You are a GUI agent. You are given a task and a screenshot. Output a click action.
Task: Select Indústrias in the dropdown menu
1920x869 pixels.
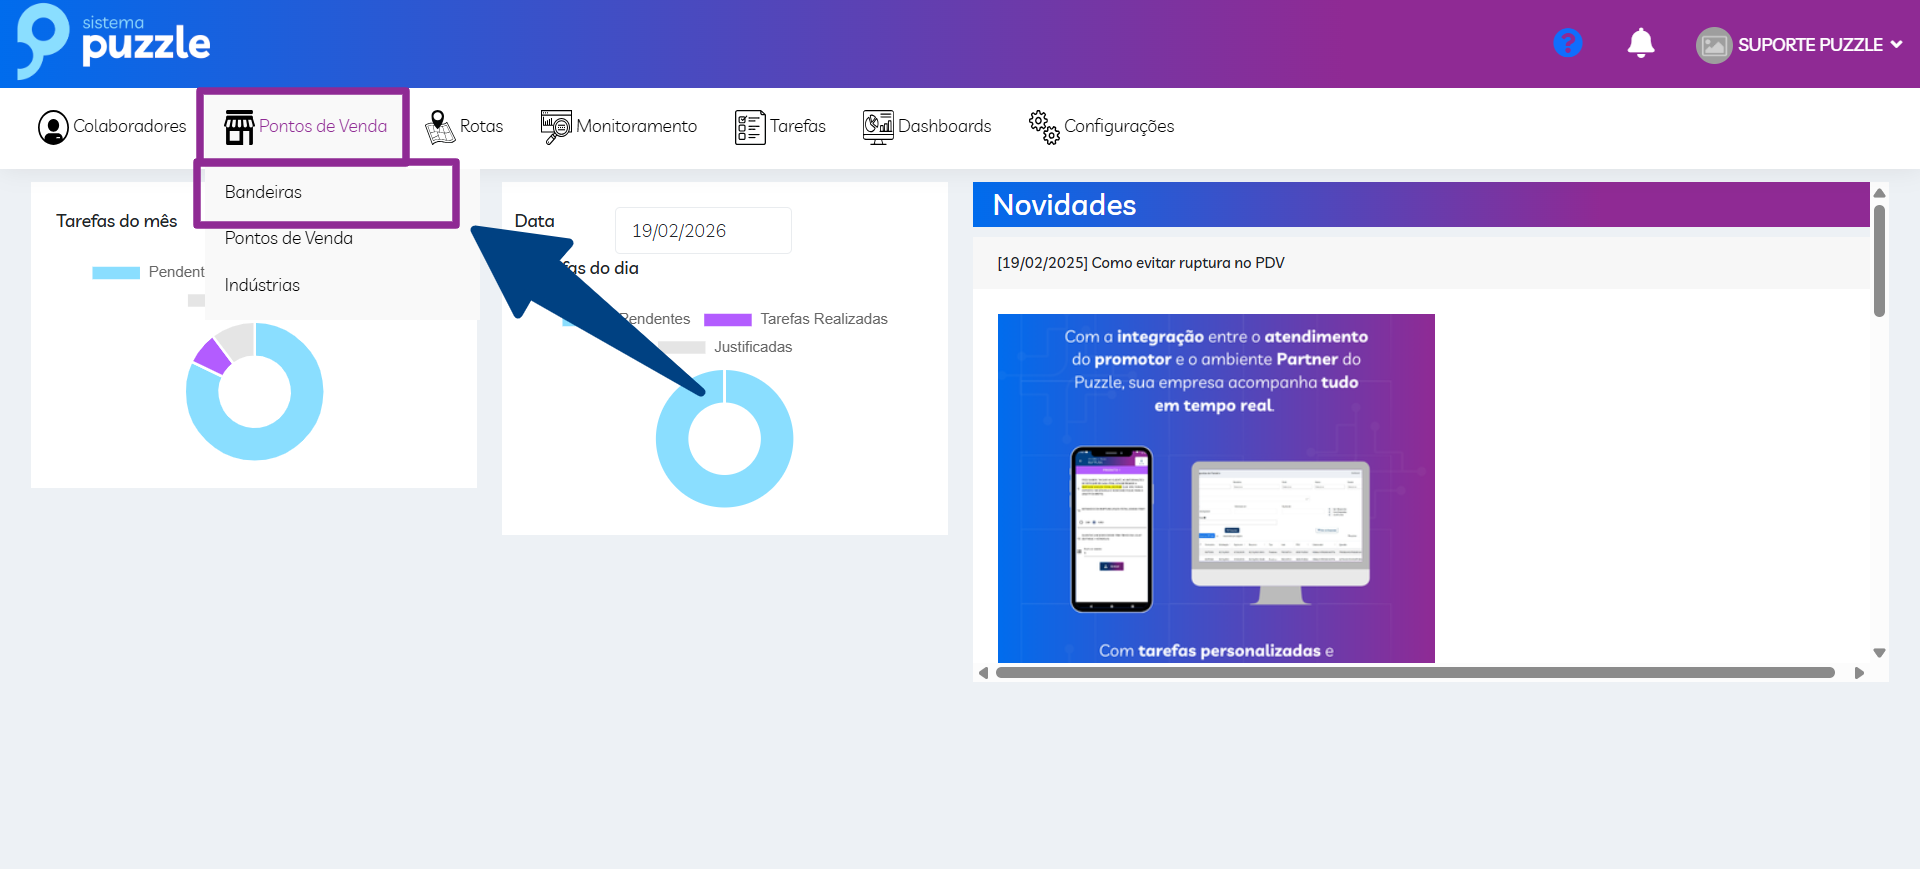click(x=262, y=285)
